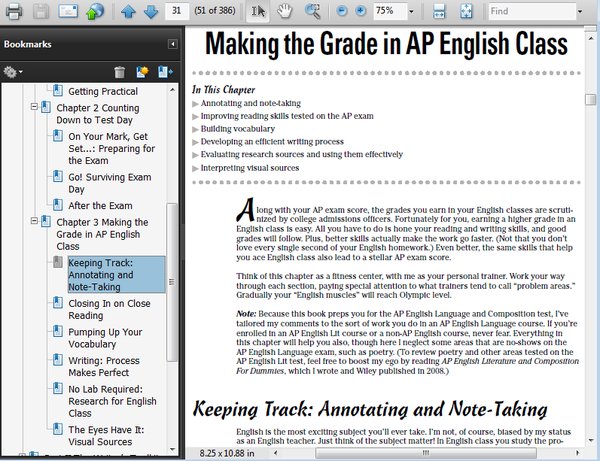Open the zoom percentage dropdown arrow
Image resolution: width=600 pixels, height=461 pixels.
[x=411, y=11]
